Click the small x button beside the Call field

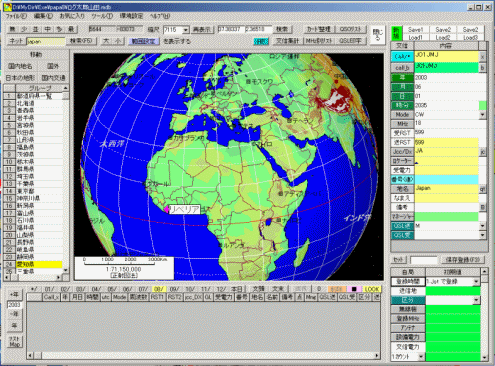coord(482,57)
